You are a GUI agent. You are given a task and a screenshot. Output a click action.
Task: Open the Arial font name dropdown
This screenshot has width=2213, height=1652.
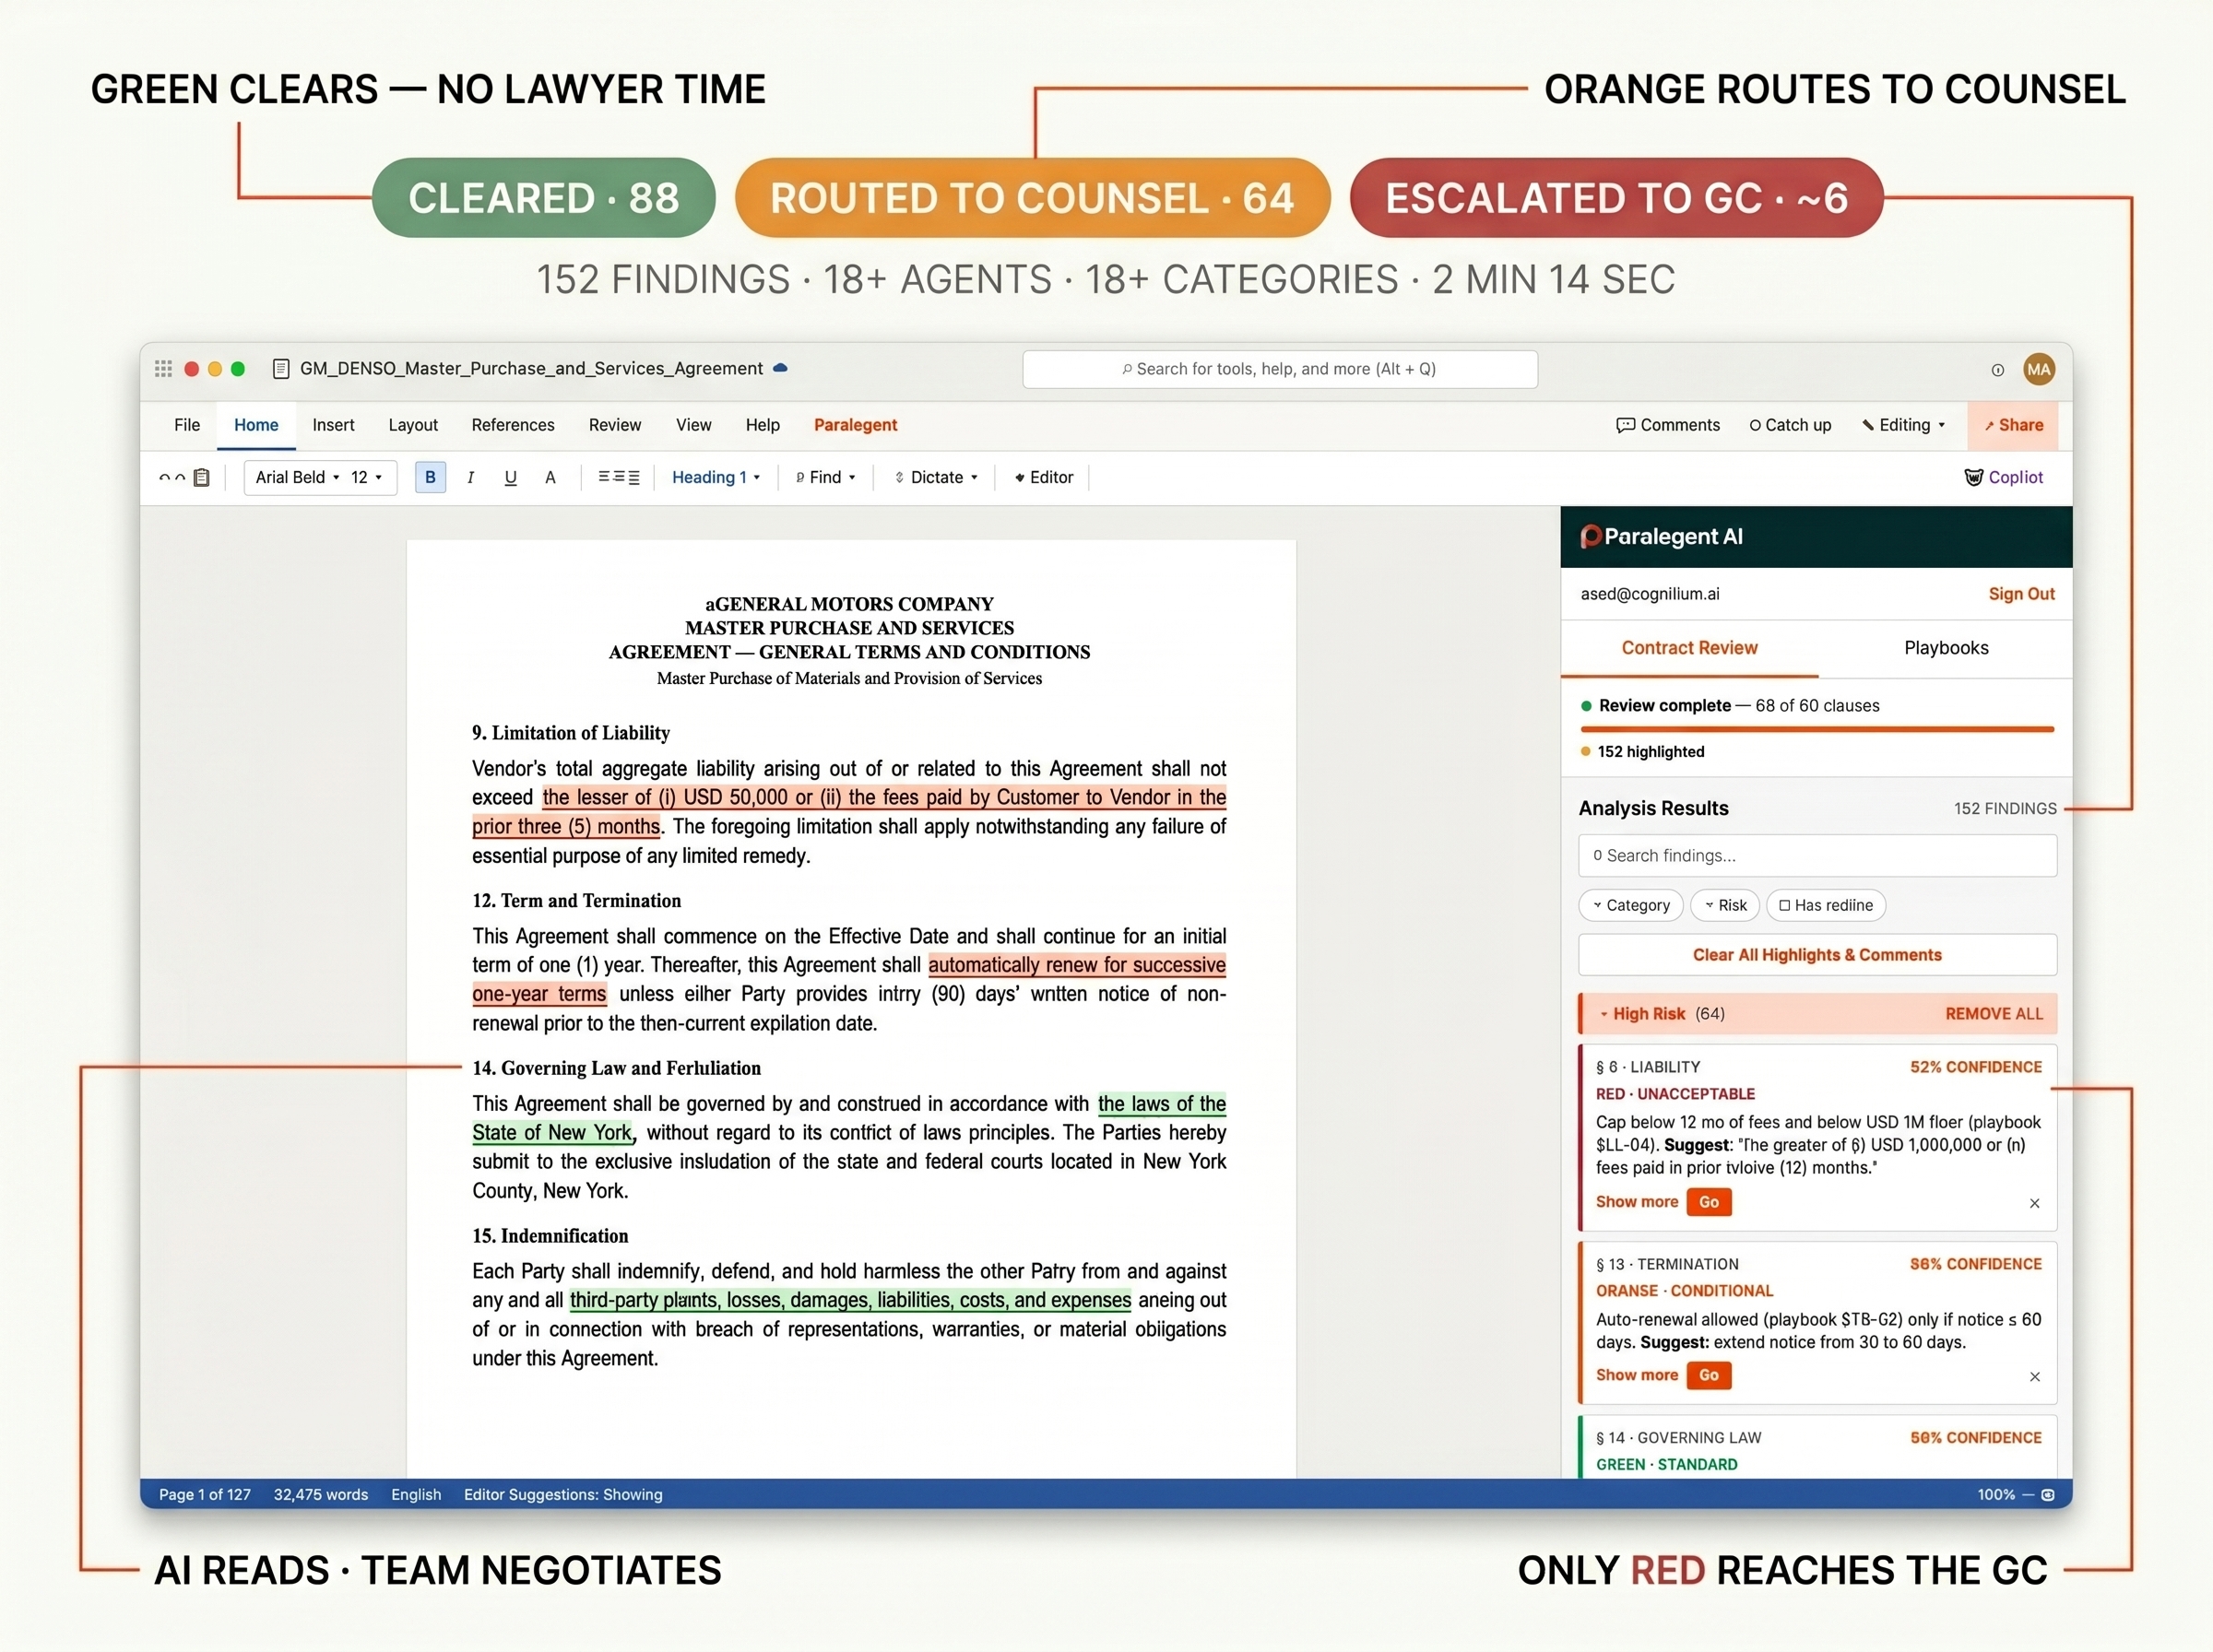[x=297, y=477]
